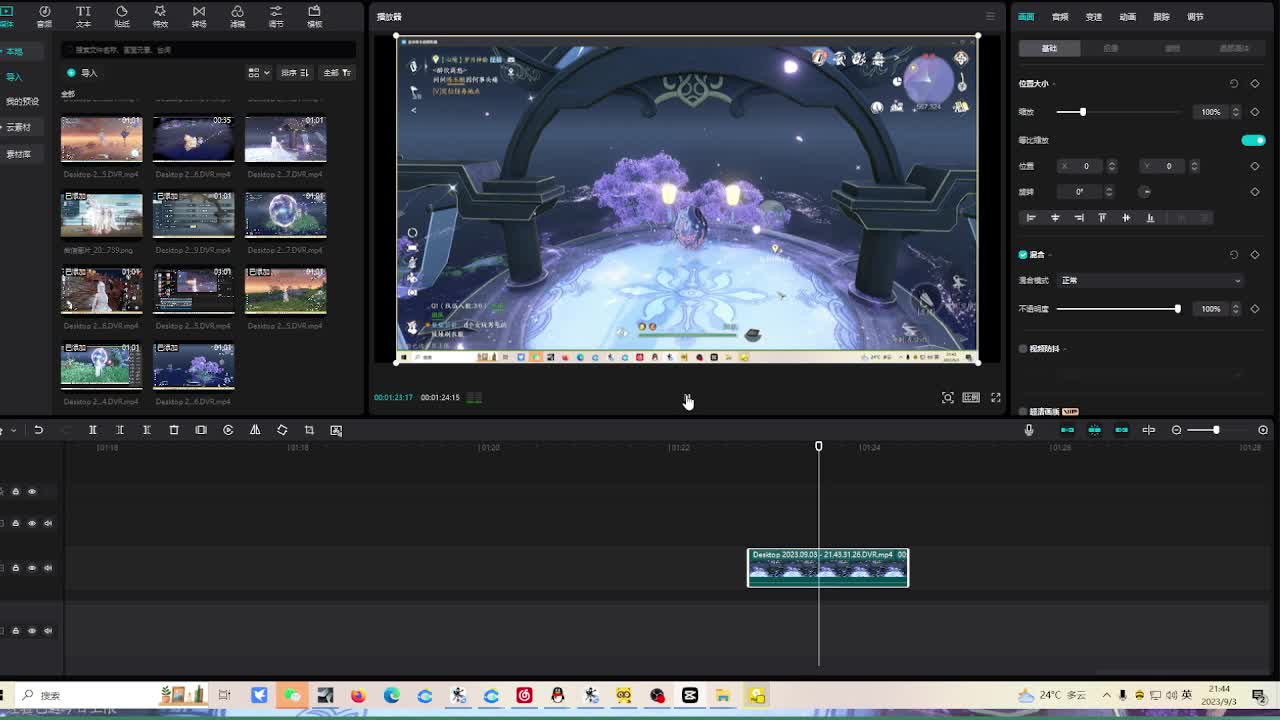Click the media search input field
Image resolution: width=1280 pixels, height=720 pixels.
[209, 50]
